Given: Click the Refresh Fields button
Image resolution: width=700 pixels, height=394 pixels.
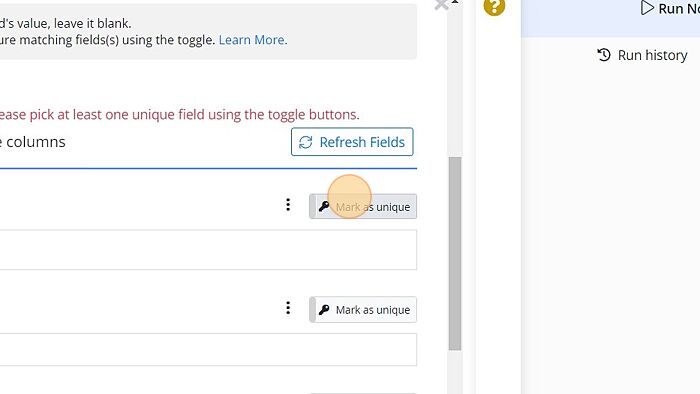Looking at the screenshot, I should (x=352, y=142).
